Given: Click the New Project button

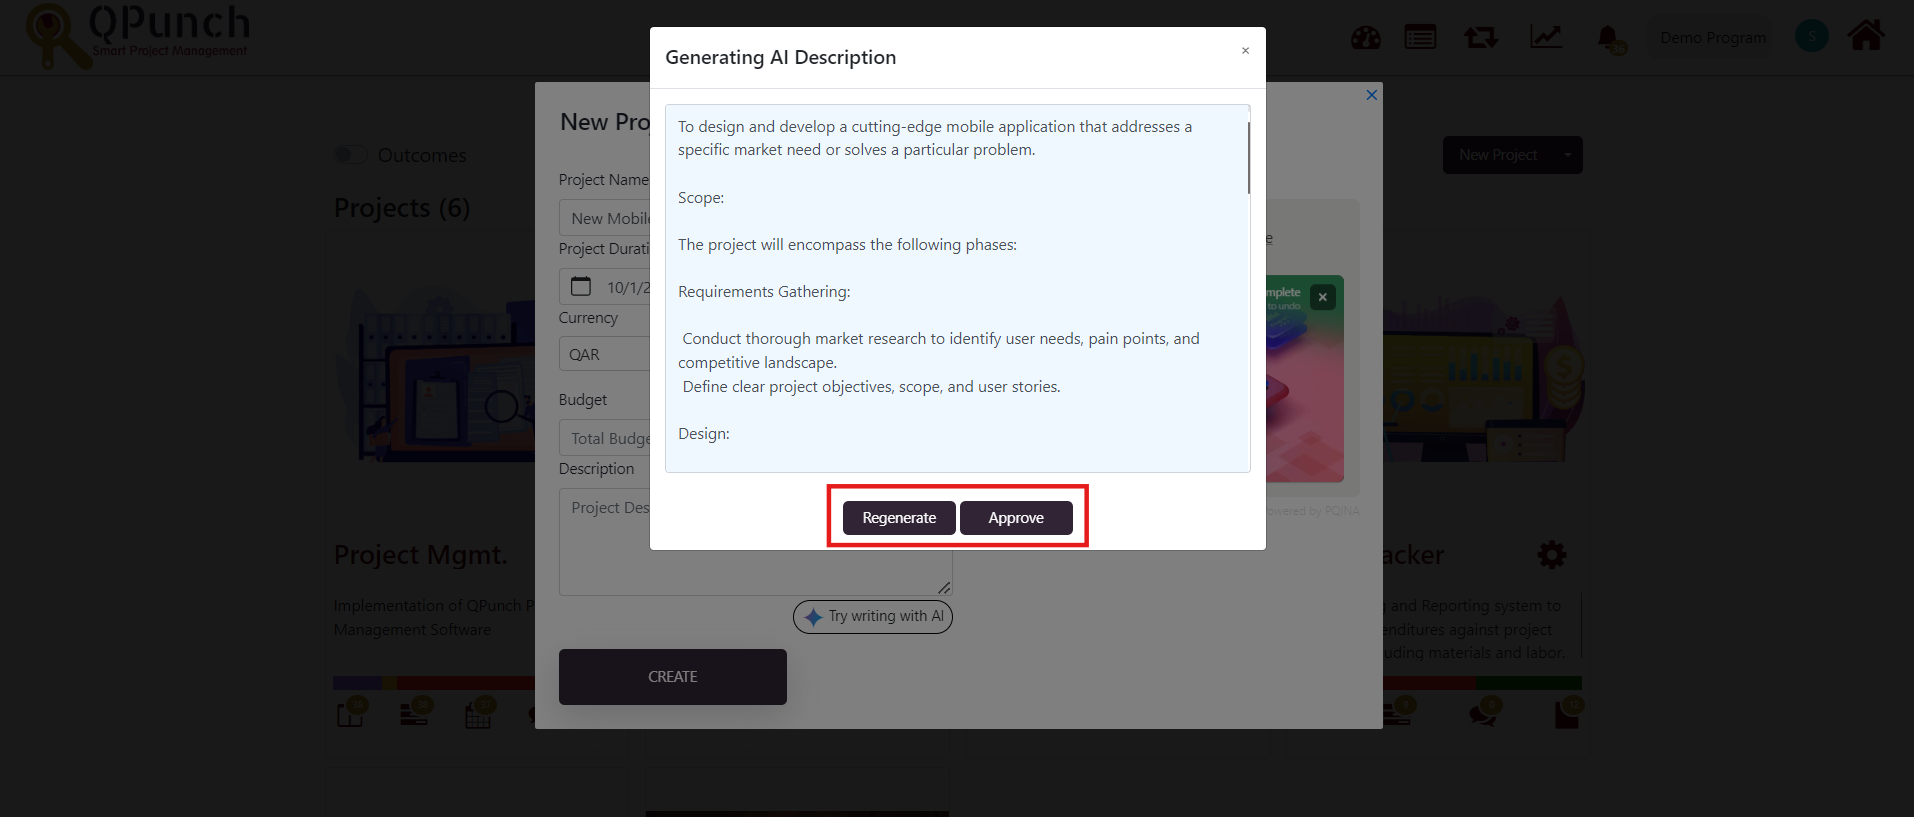Looking at the screenshot, I should [x=1498, y=155].
